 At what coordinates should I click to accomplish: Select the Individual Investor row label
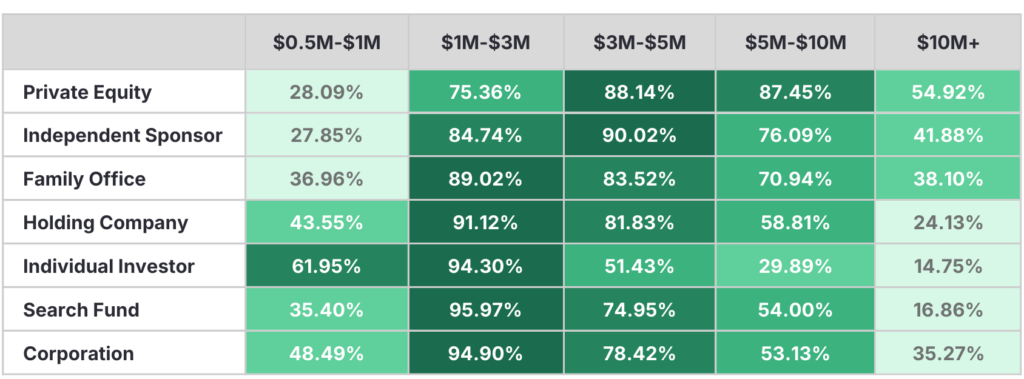[108, 267]
